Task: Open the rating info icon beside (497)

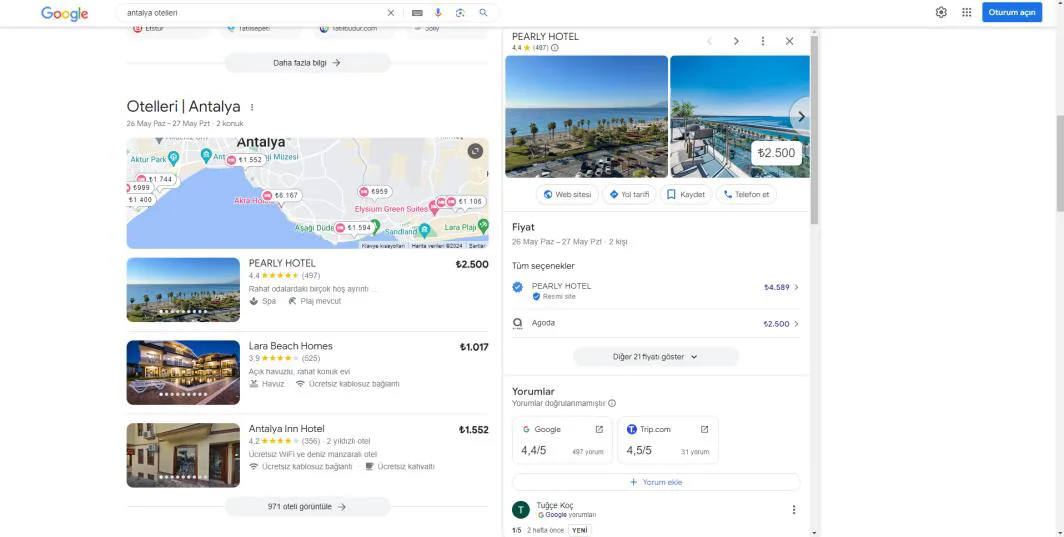Action: tap(555, 48)
